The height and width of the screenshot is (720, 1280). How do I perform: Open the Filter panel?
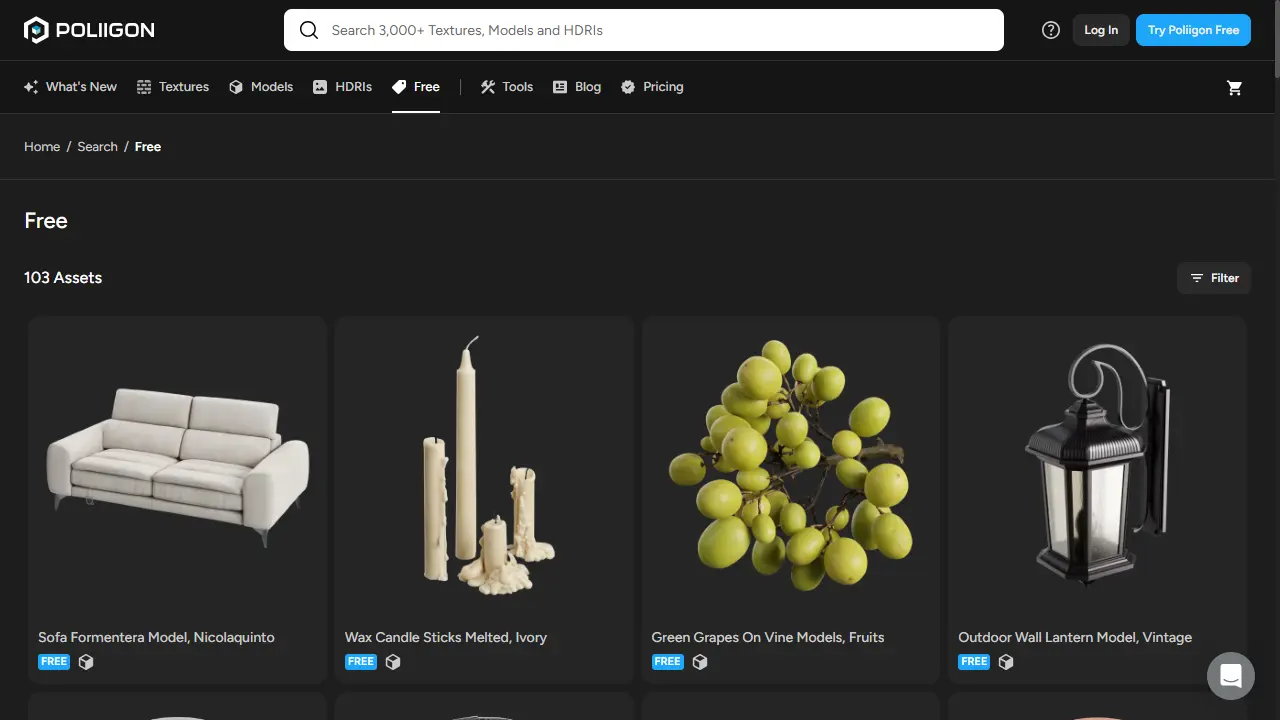click(1214, 278)
